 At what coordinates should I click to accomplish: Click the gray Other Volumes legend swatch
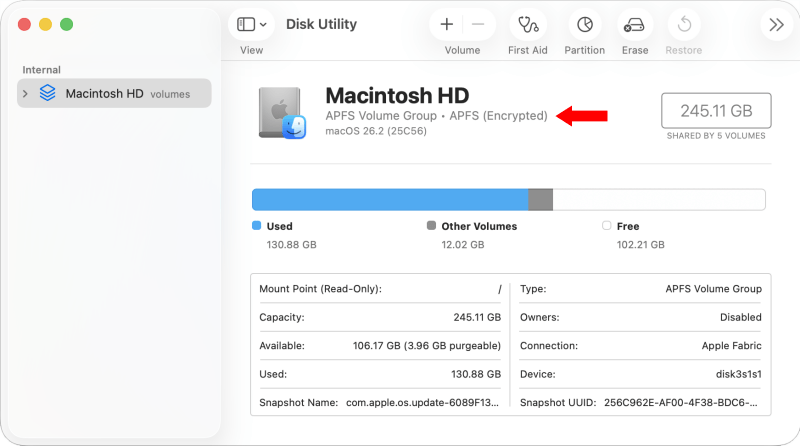[432, 226]
